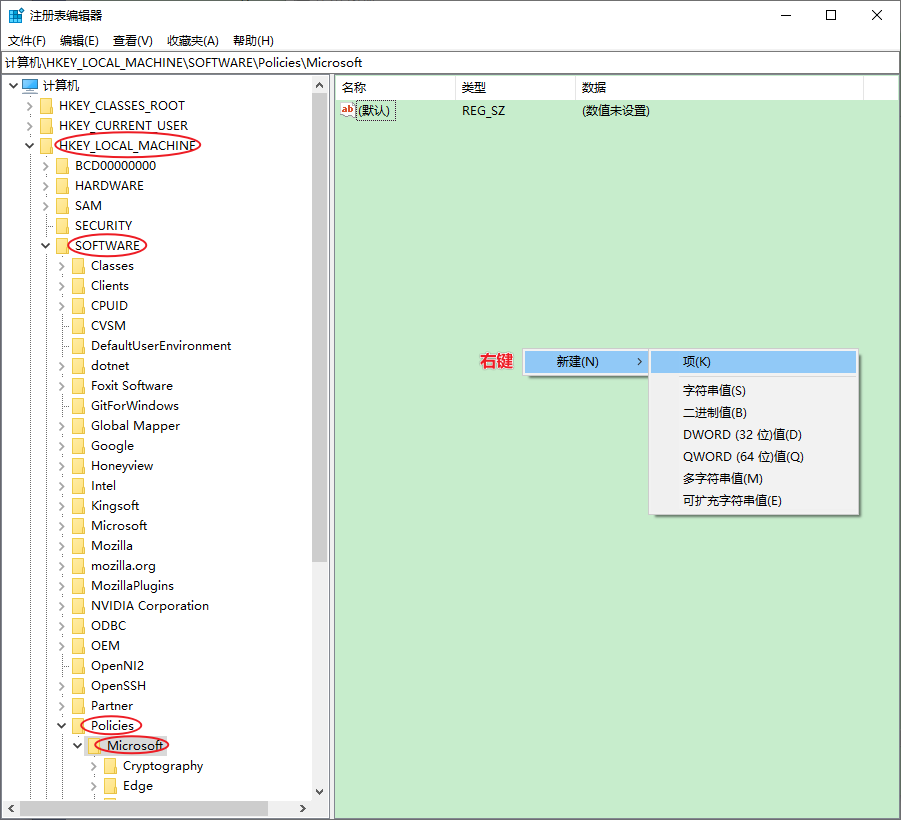Select the (默认) value entry

tap(376, 111)
